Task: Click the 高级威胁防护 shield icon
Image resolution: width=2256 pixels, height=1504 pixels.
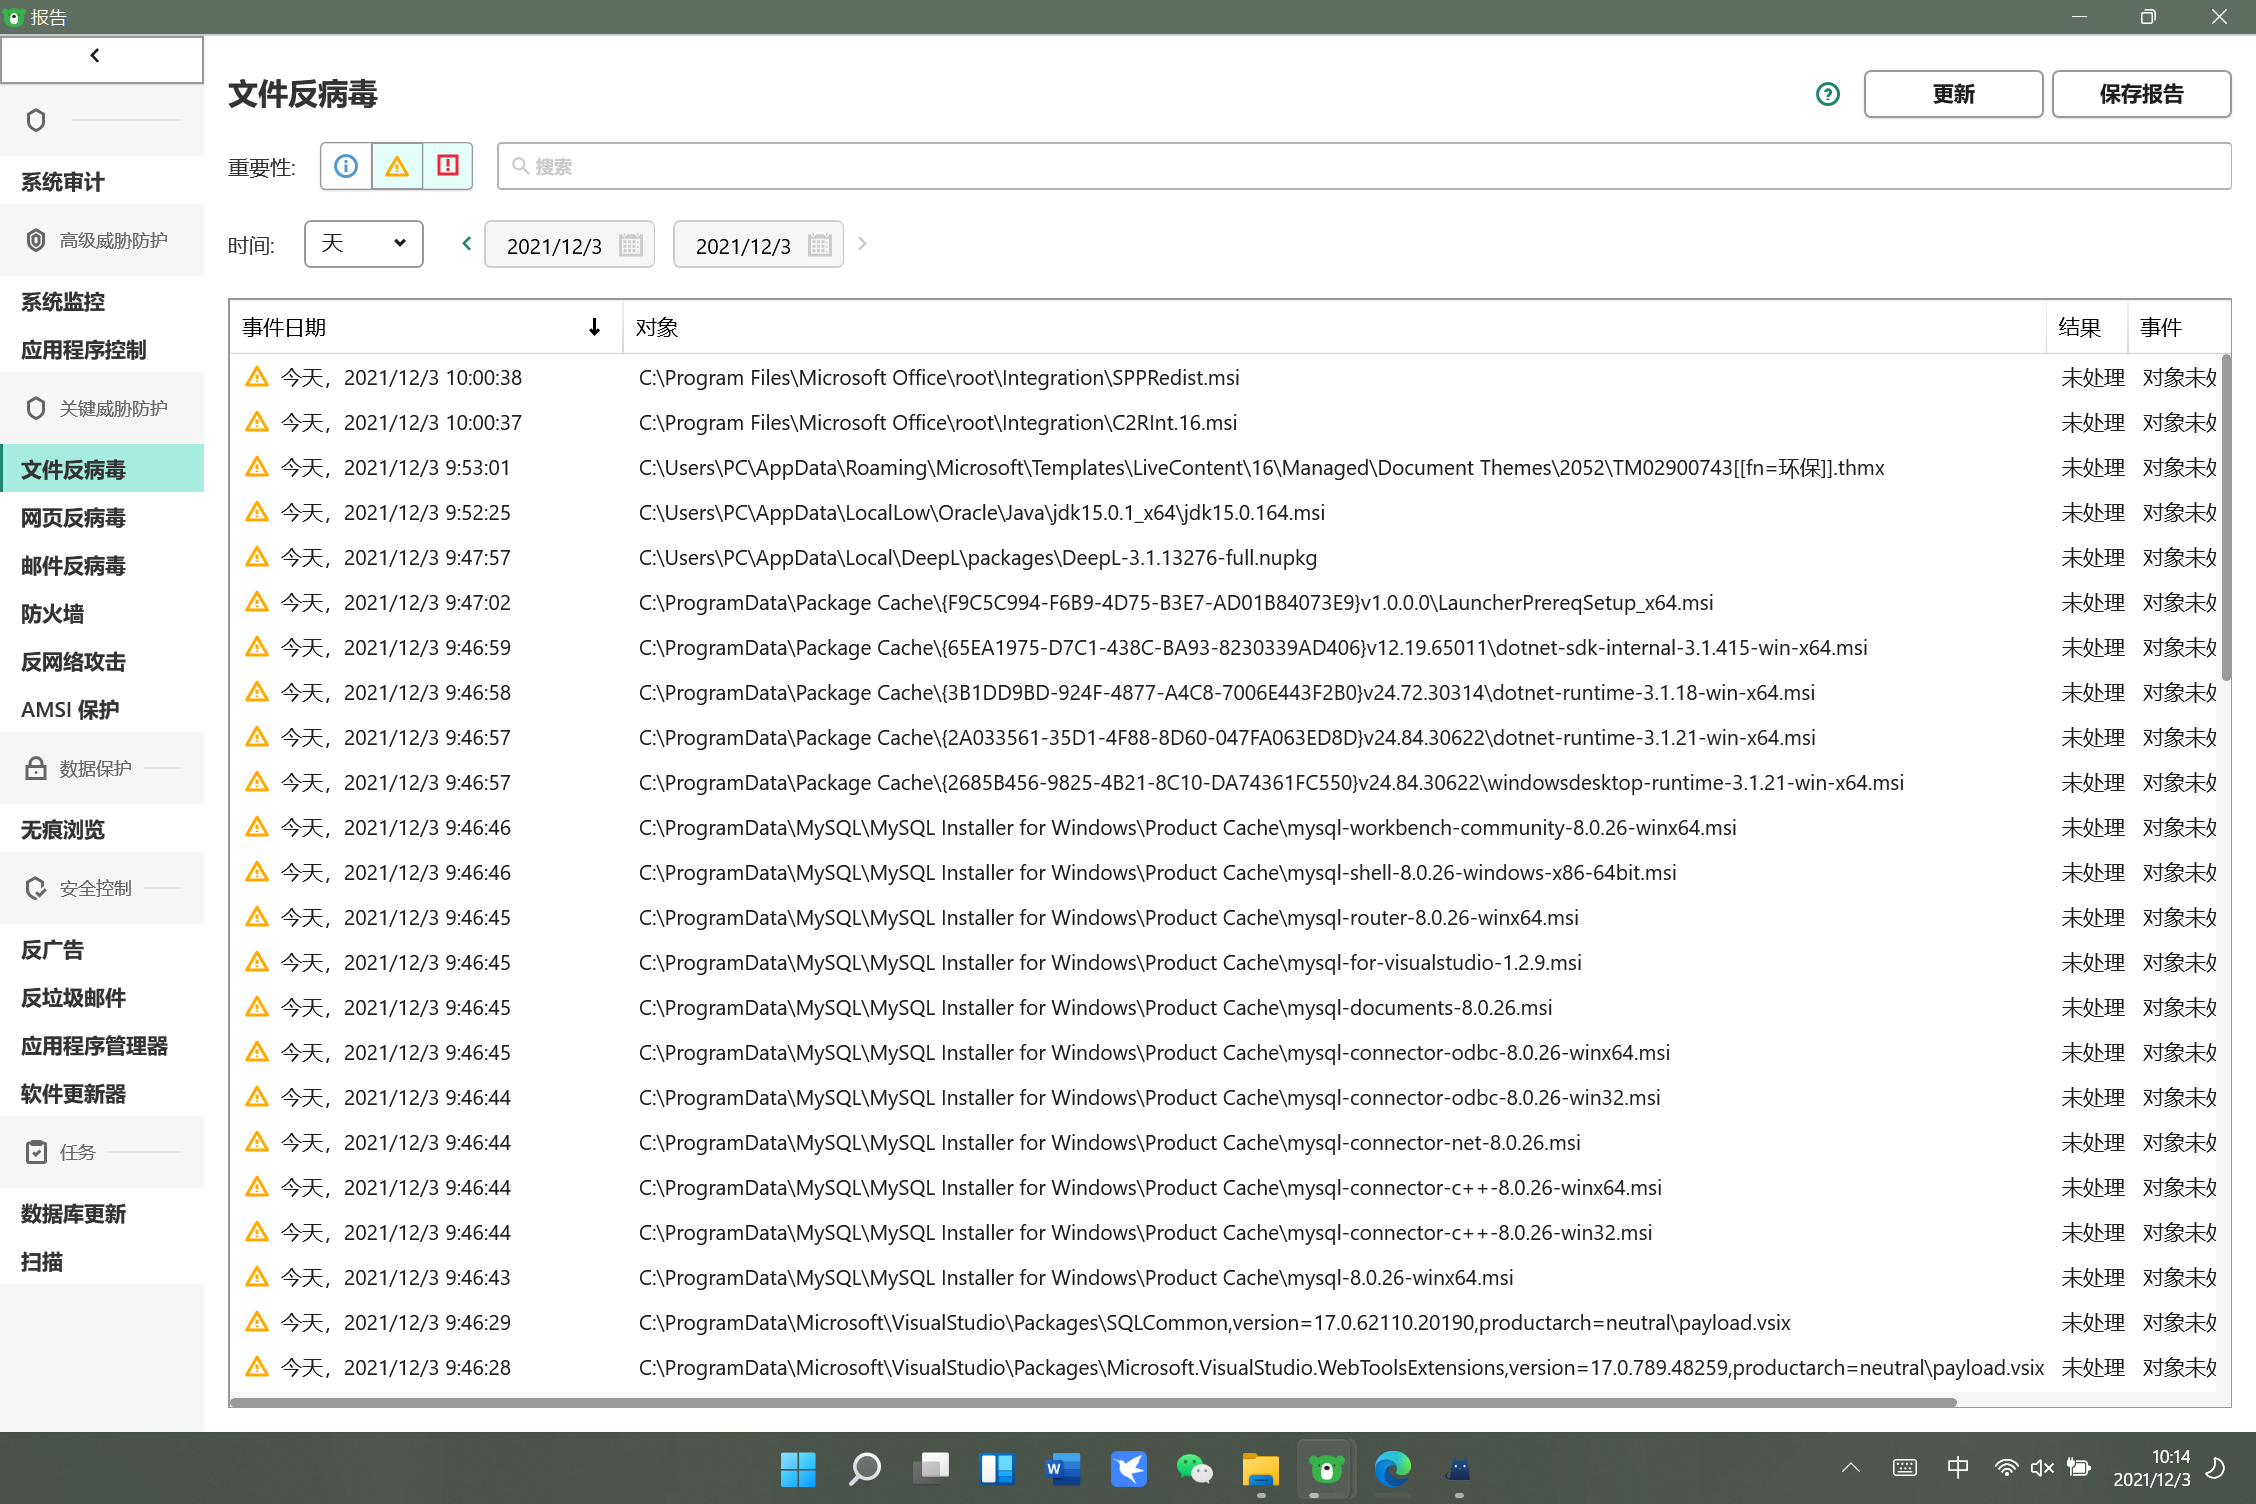Action: tap(36, 240)
